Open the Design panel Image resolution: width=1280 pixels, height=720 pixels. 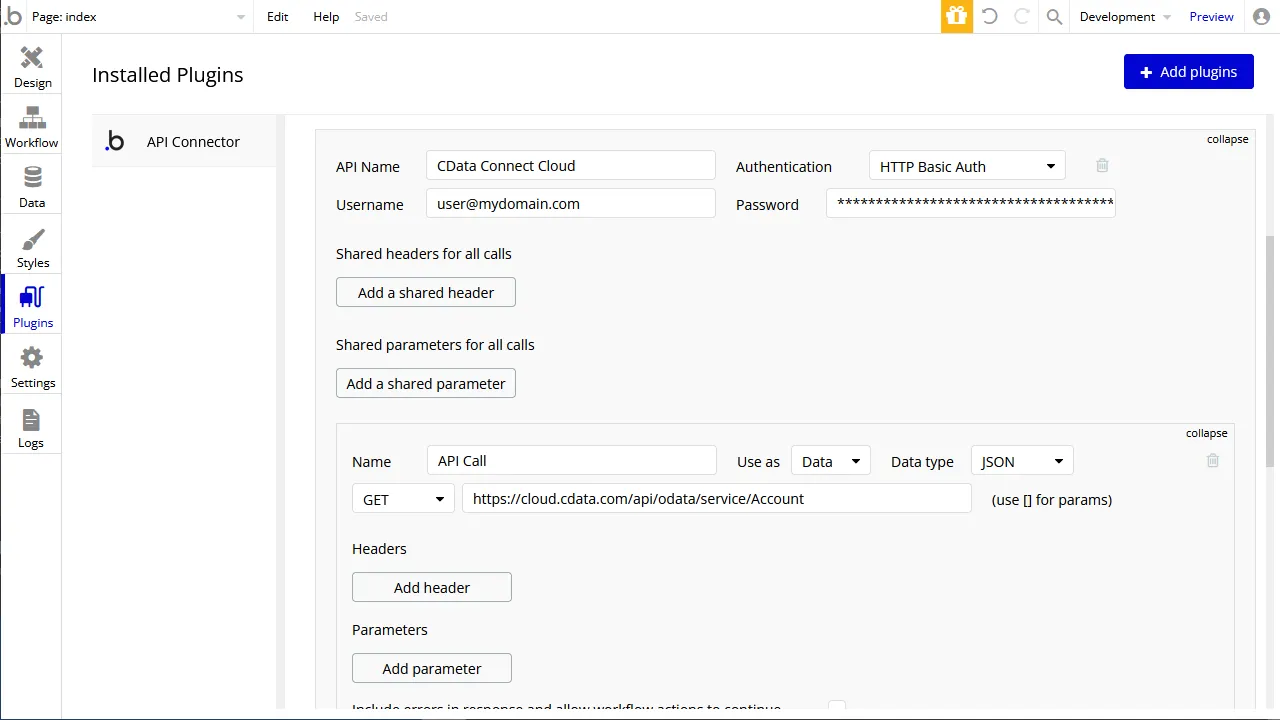31,64
